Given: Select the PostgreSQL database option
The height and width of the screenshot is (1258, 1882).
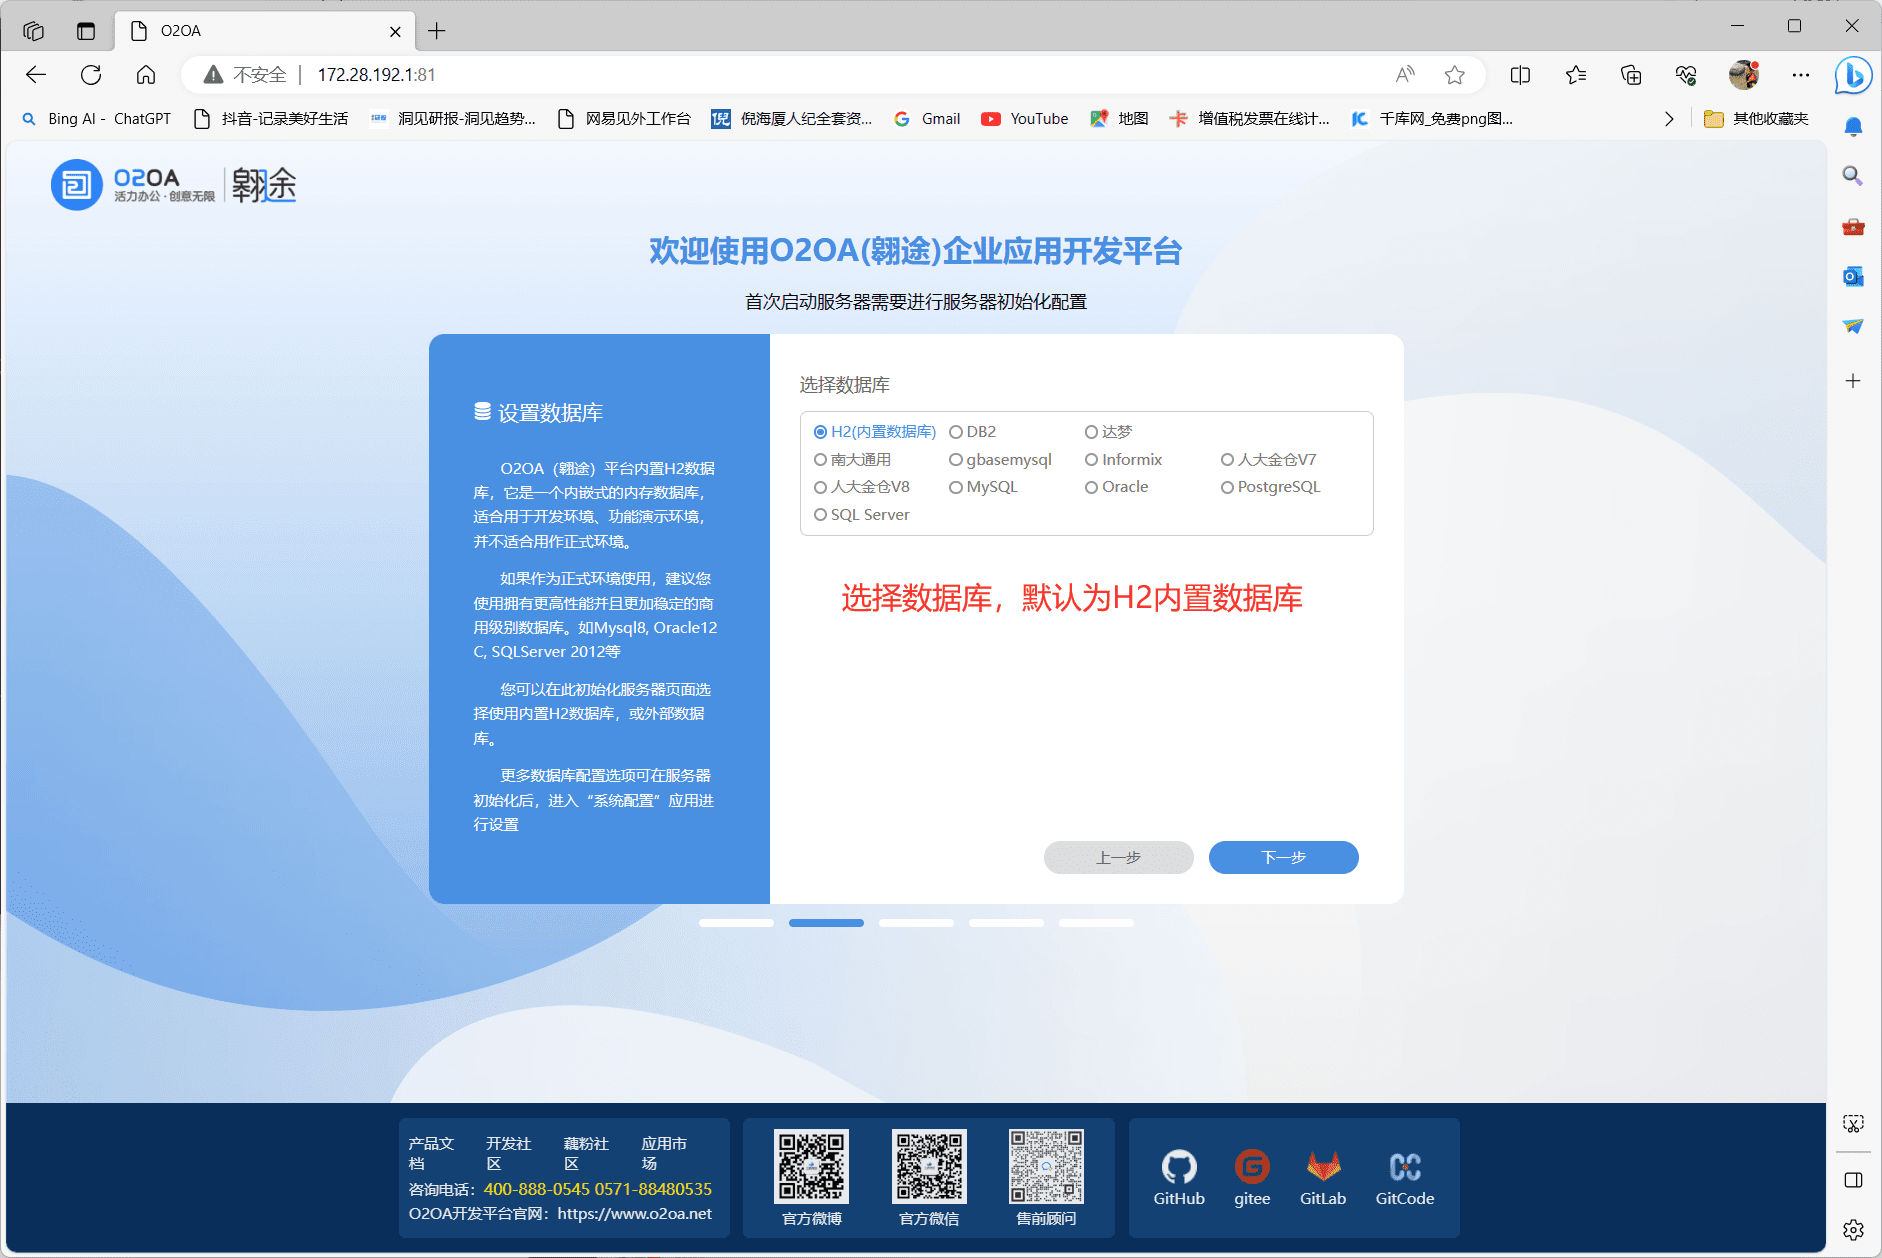Looking at the screenshot, I should [1227, 487].
